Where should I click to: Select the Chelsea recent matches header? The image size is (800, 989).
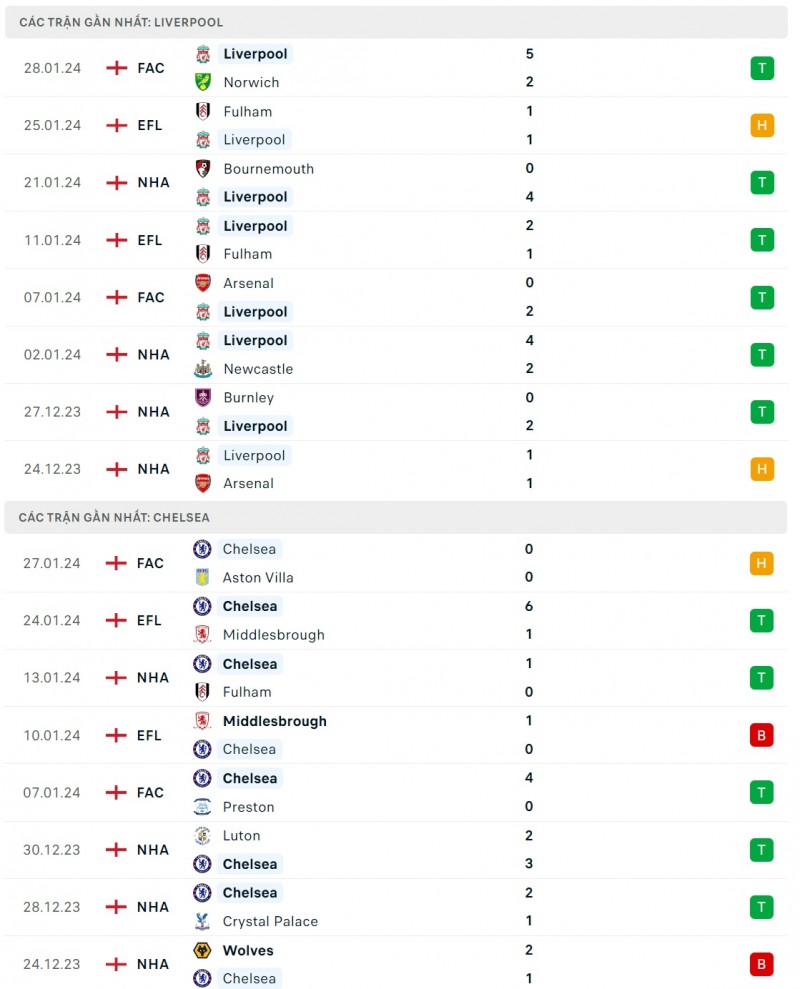[x=114, y=518]
